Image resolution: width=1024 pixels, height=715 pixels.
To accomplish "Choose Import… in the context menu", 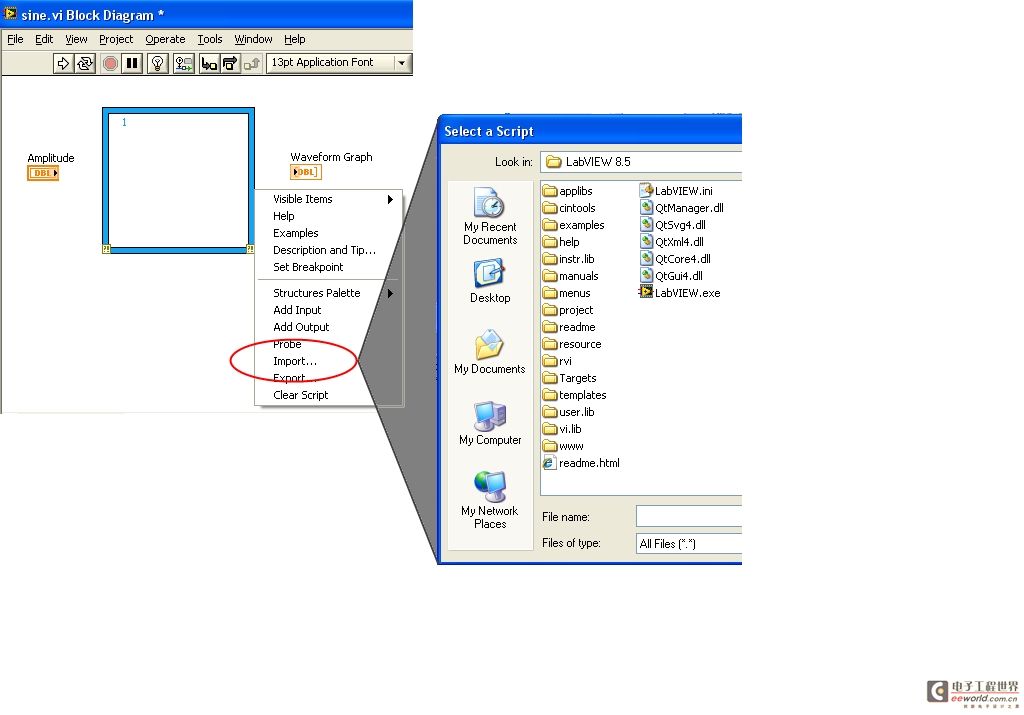I will tap(328, 361).
